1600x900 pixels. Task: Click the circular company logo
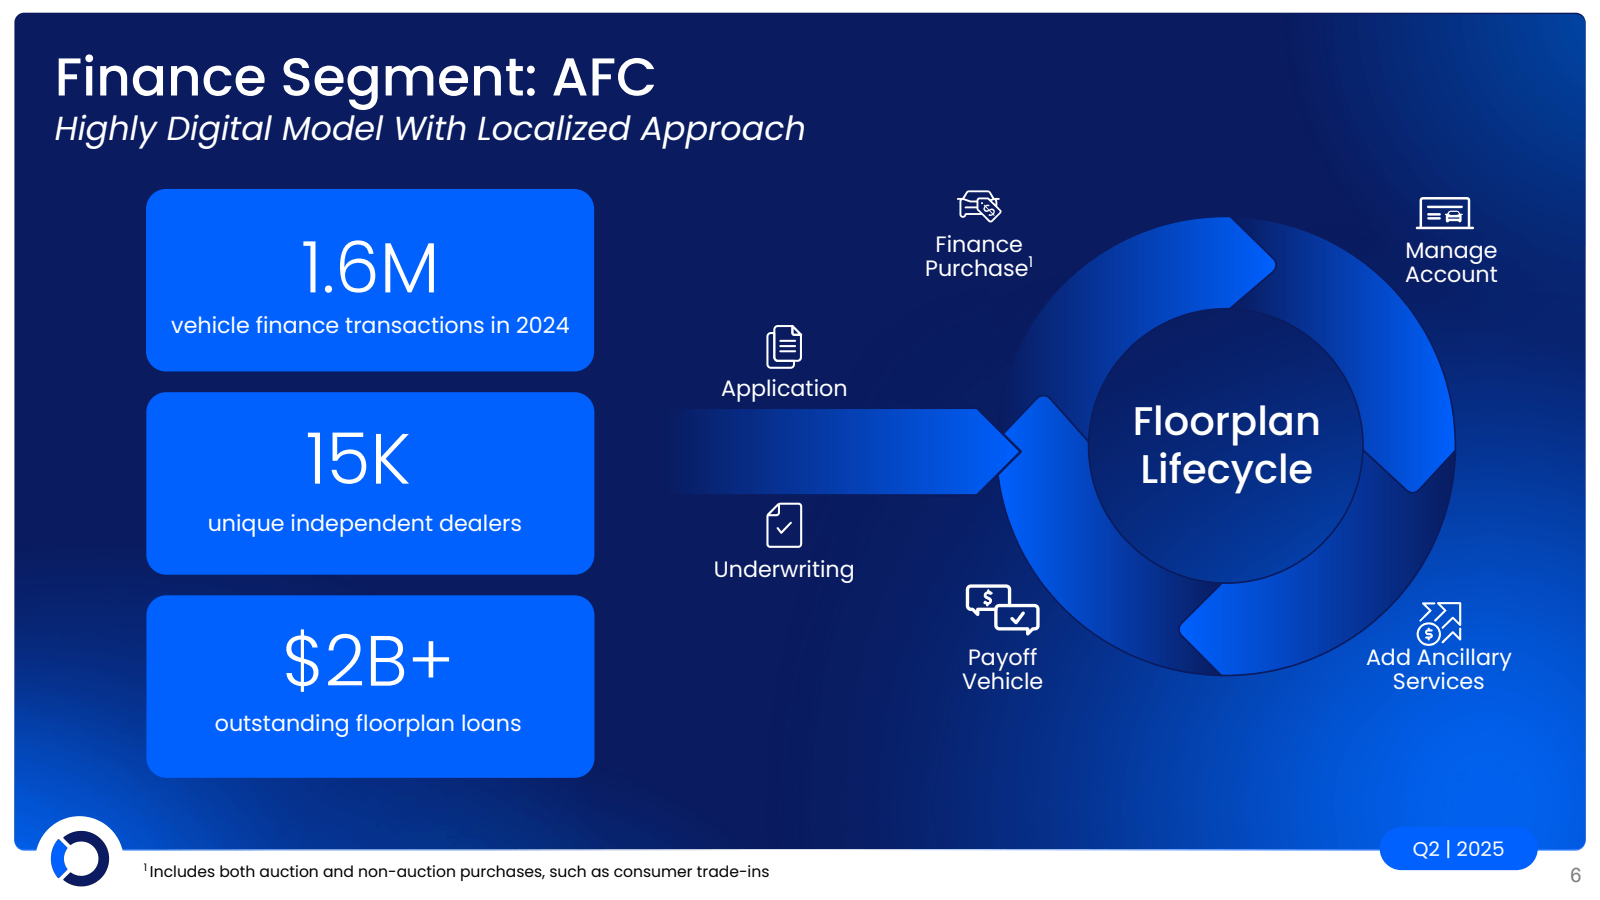click(x=80, y=858)
